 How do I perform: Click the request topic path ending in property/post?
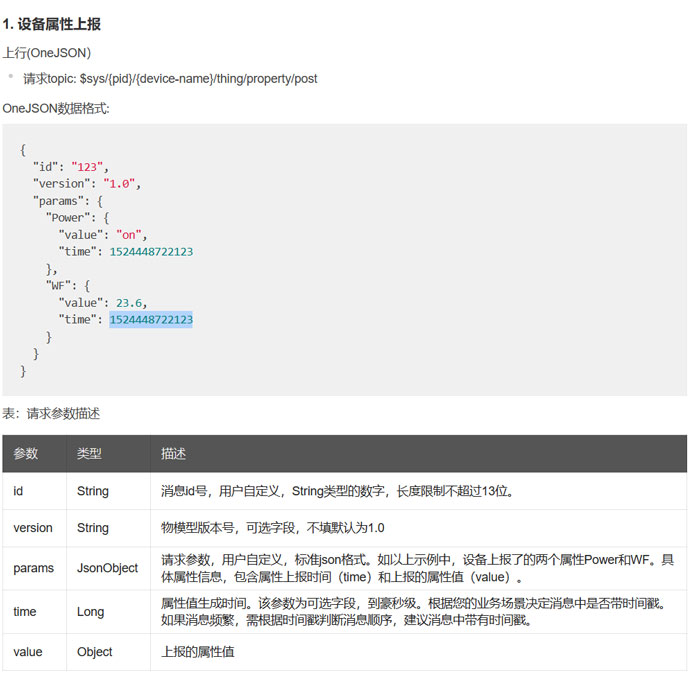coord(170,78)
